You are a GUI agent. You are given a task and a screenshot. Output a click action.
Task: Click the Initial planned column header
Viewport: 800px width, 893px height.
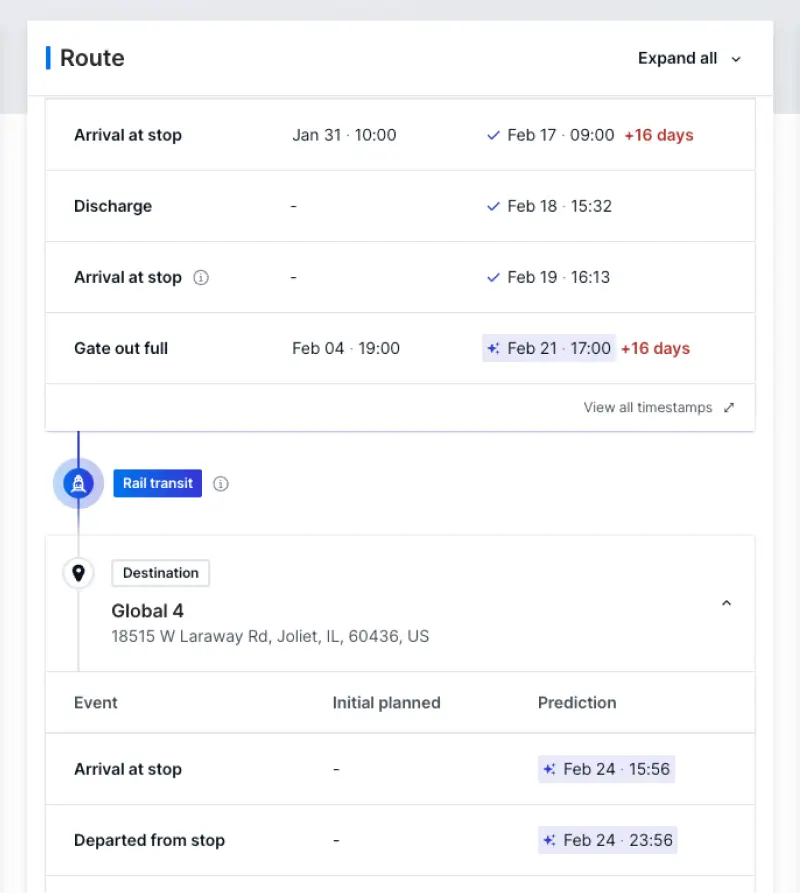tap(387, 703)
